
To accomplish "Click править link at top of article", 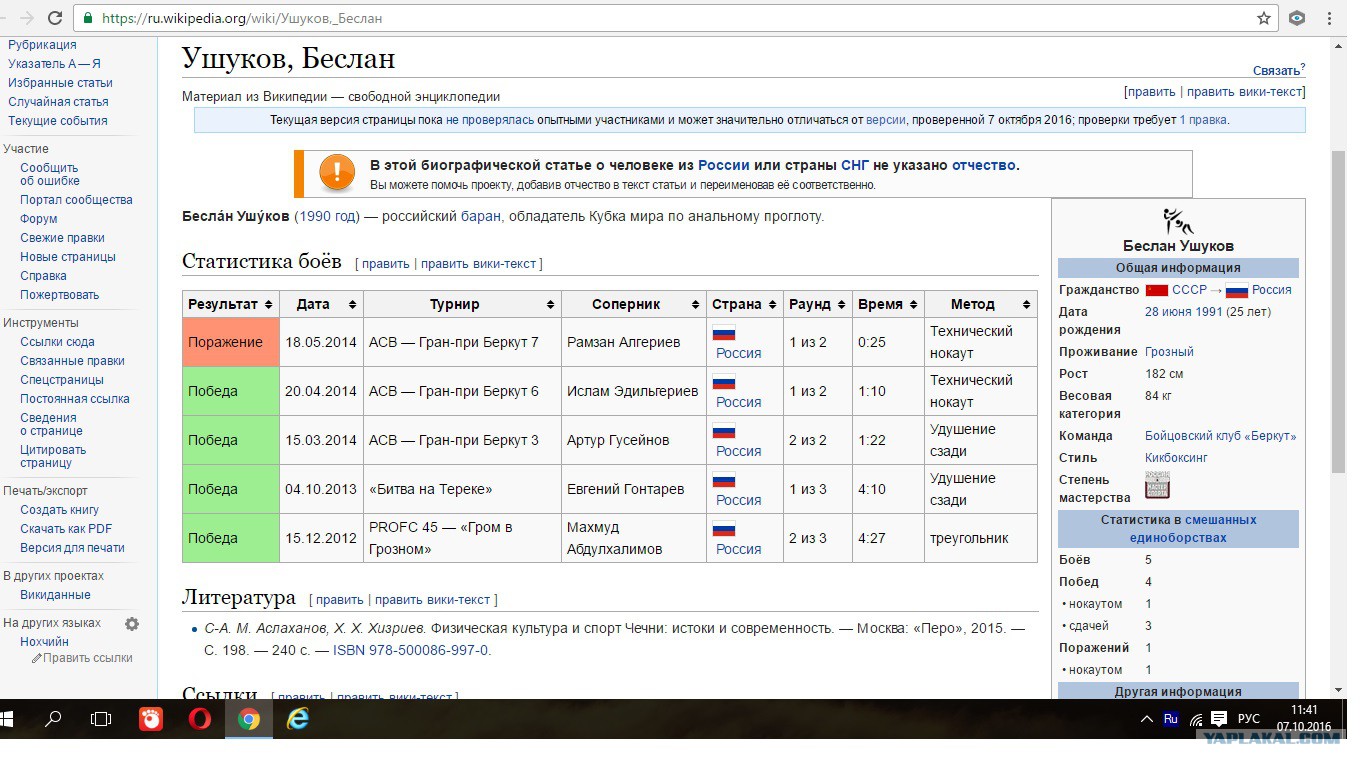I will [1151, 92].
